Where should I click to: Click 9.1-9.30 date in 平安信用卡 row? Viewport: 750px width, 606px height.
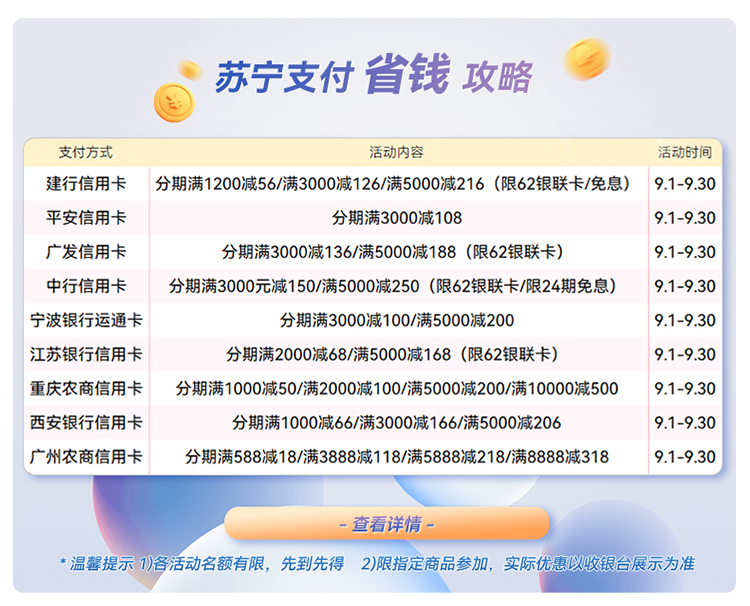[684, 218]
